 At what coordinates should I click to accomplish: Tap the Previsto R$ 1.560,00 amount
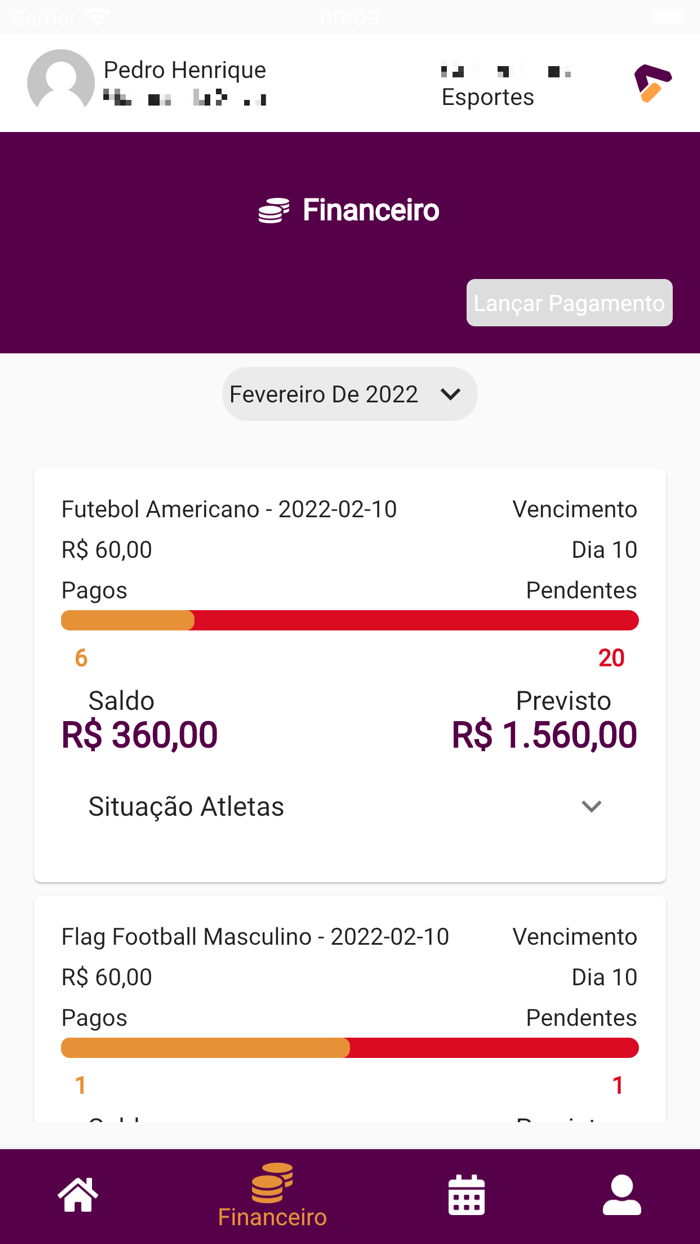click(544, 735)
